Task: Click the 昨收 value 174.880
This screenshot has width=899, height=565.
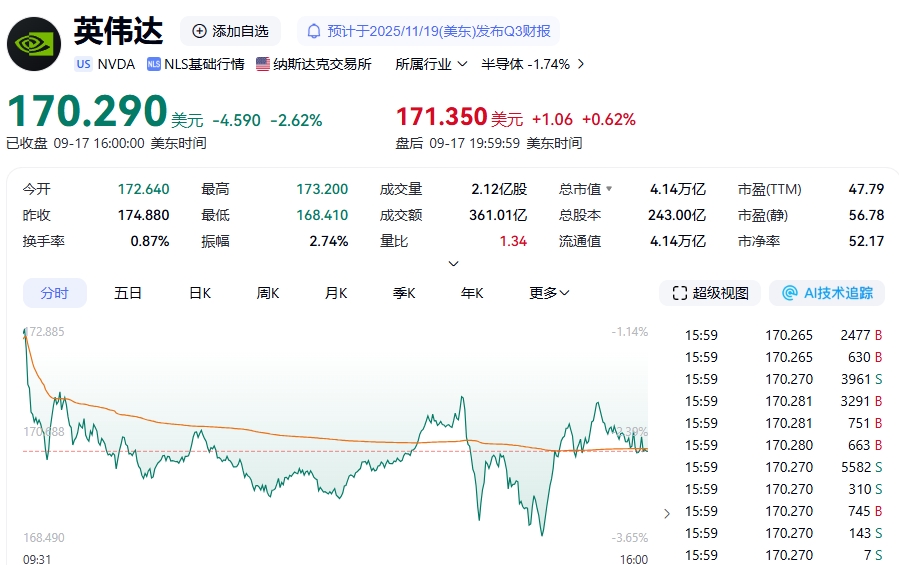Action: [143, 216]
